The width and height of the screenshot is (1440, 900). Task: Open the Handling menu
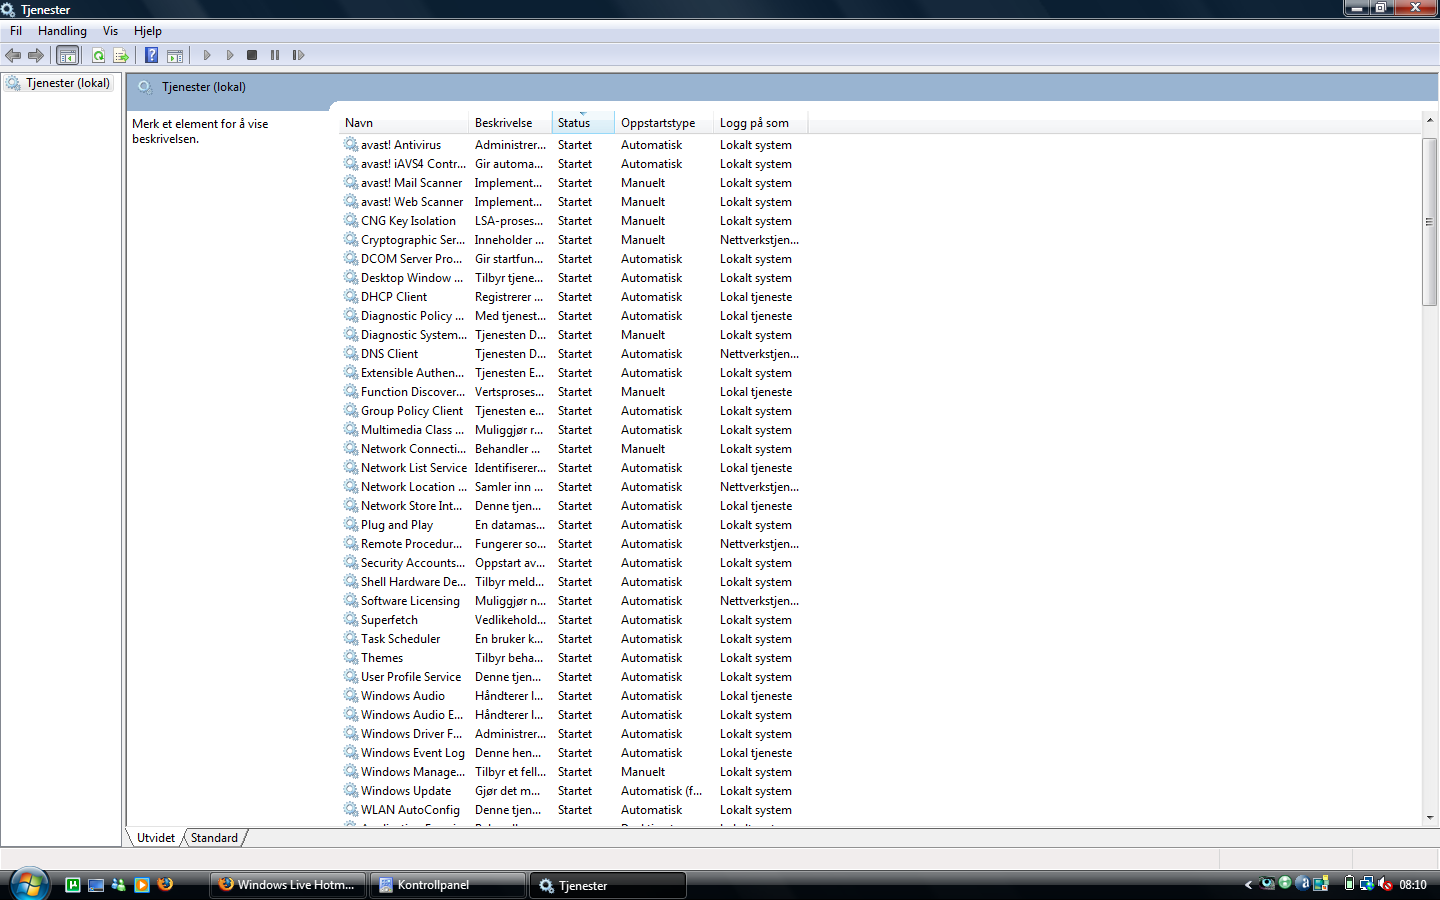point(62,31)
